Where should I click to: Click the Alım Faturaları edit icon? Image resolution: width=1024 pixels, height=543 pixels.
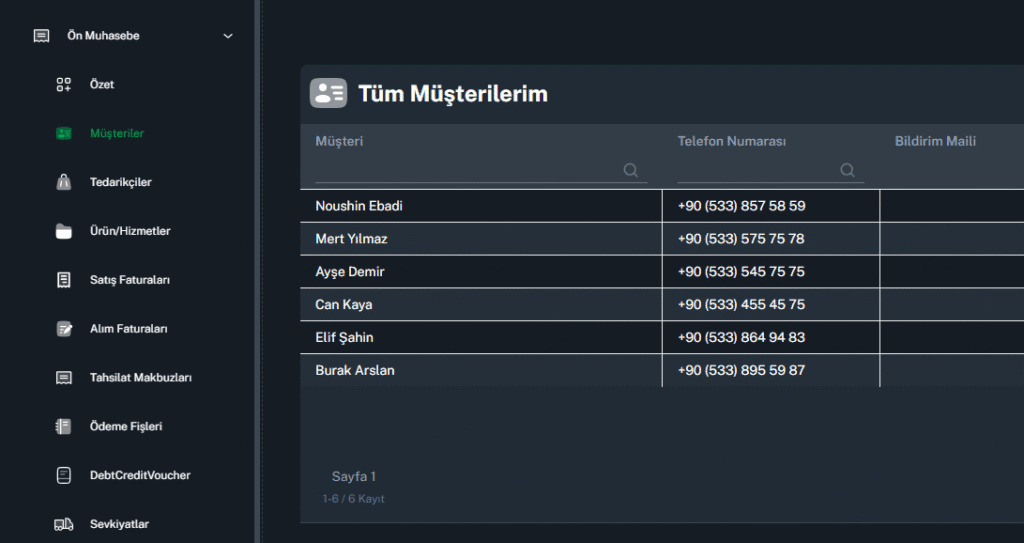click(x=64, y=329)
